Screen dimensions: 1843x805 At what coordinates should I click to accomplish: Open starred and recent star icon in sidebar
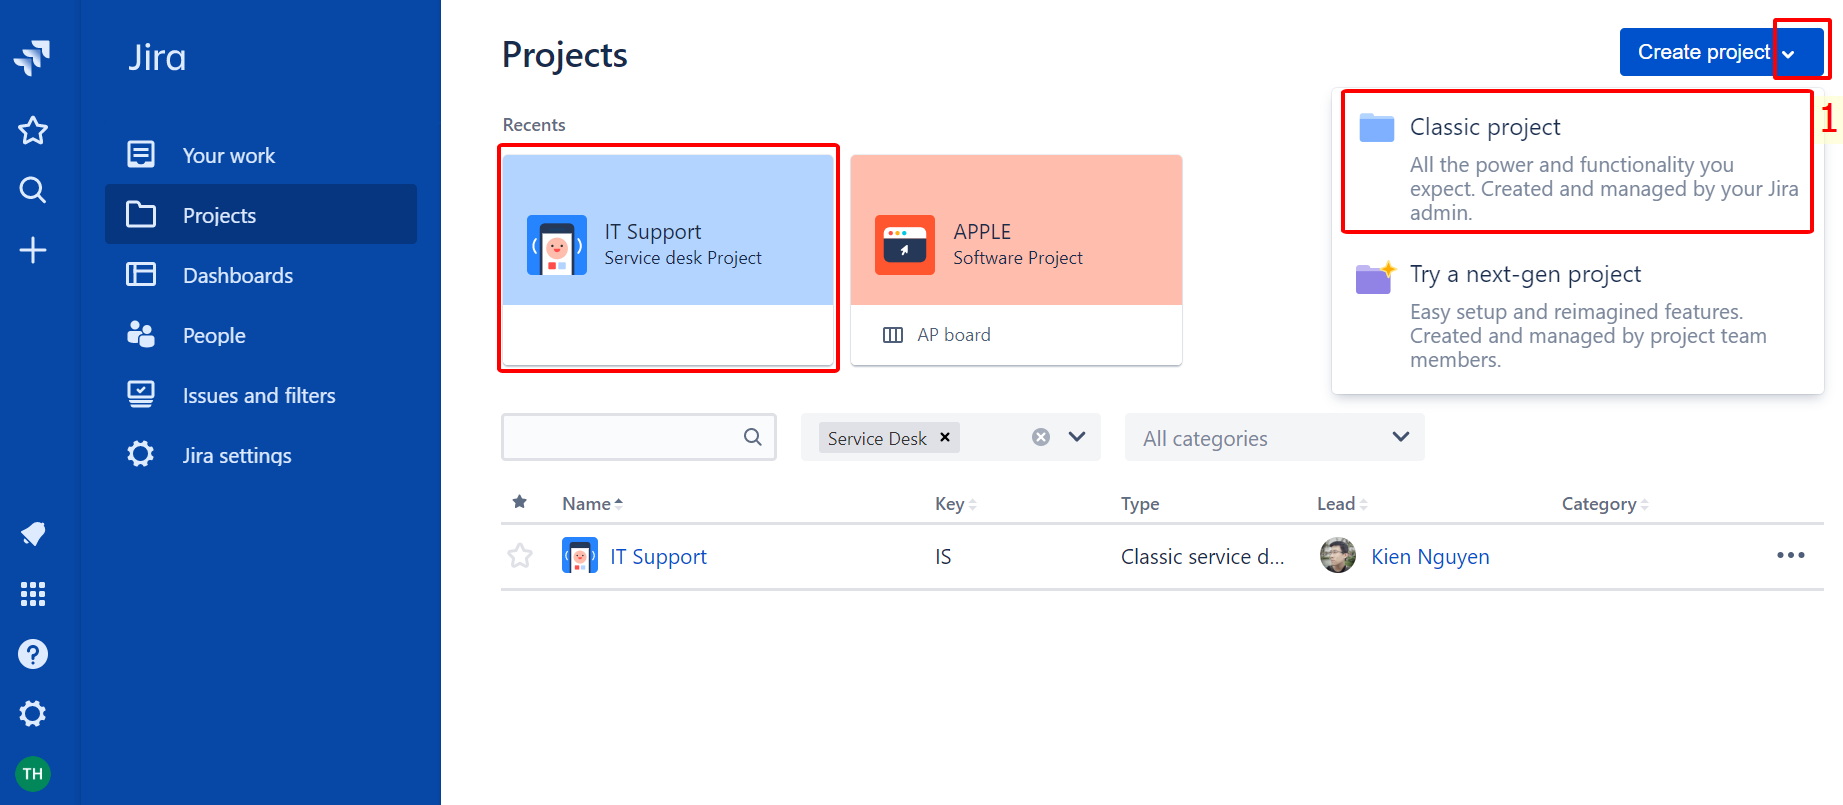pyautogui.click(x=33, y=130)
